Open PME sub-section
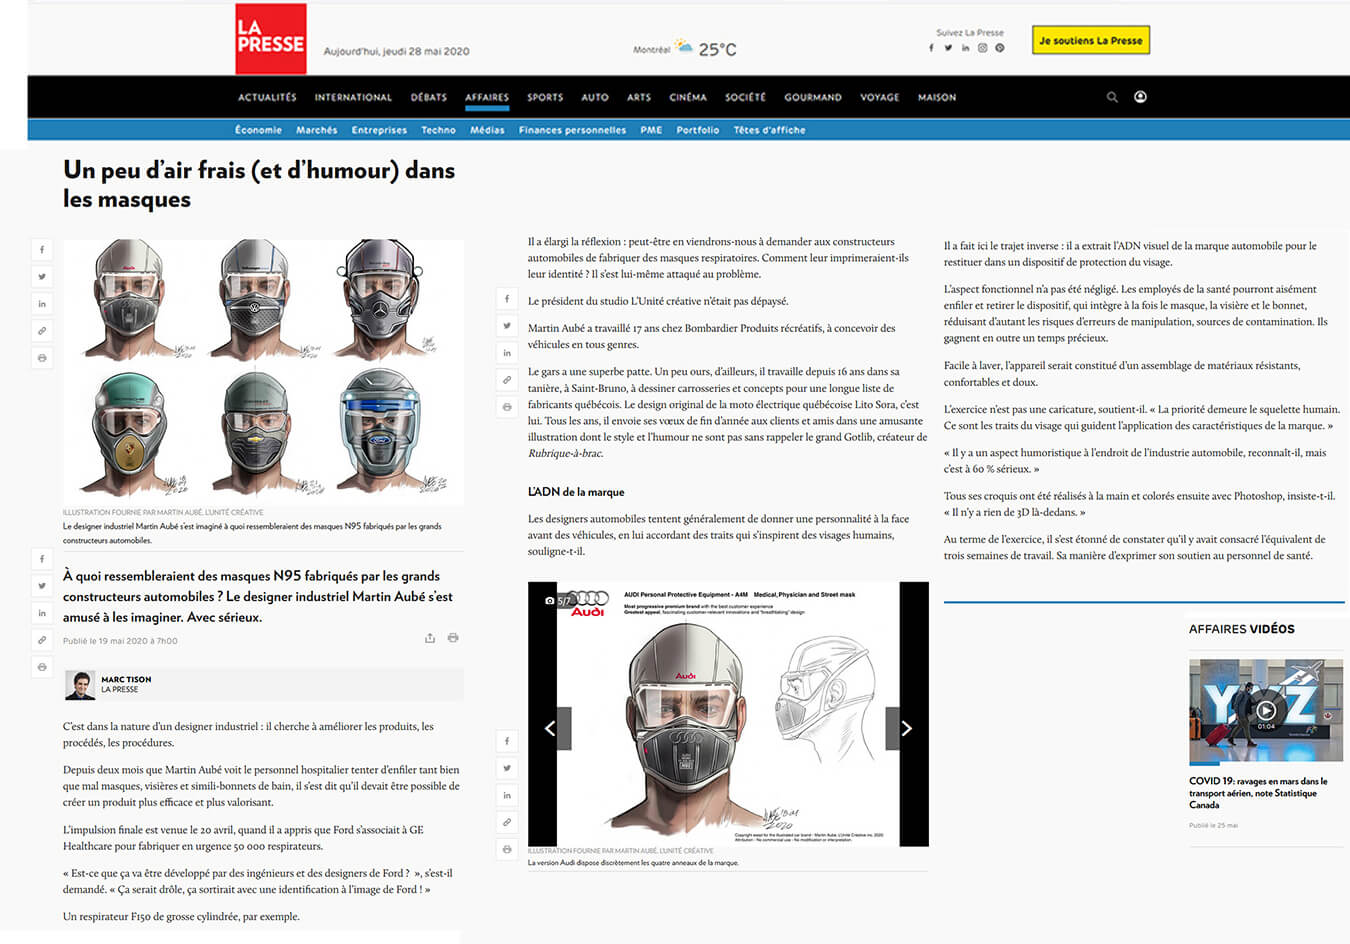 point(651,130)
